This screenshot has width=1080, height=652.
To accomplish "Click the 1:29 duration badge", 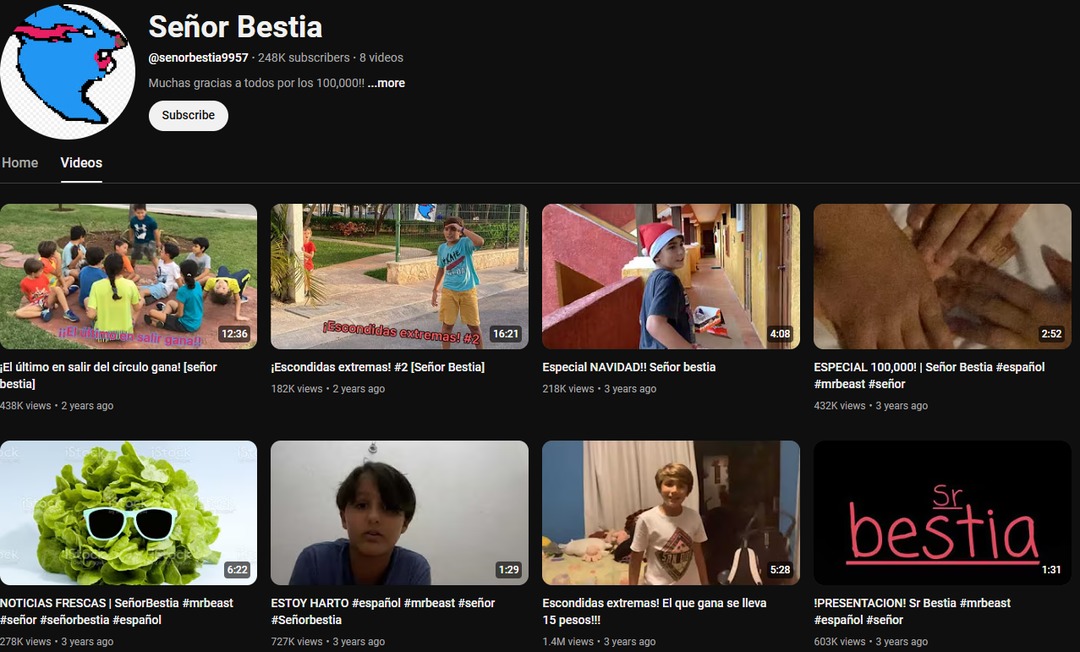I will coord(508,570).
